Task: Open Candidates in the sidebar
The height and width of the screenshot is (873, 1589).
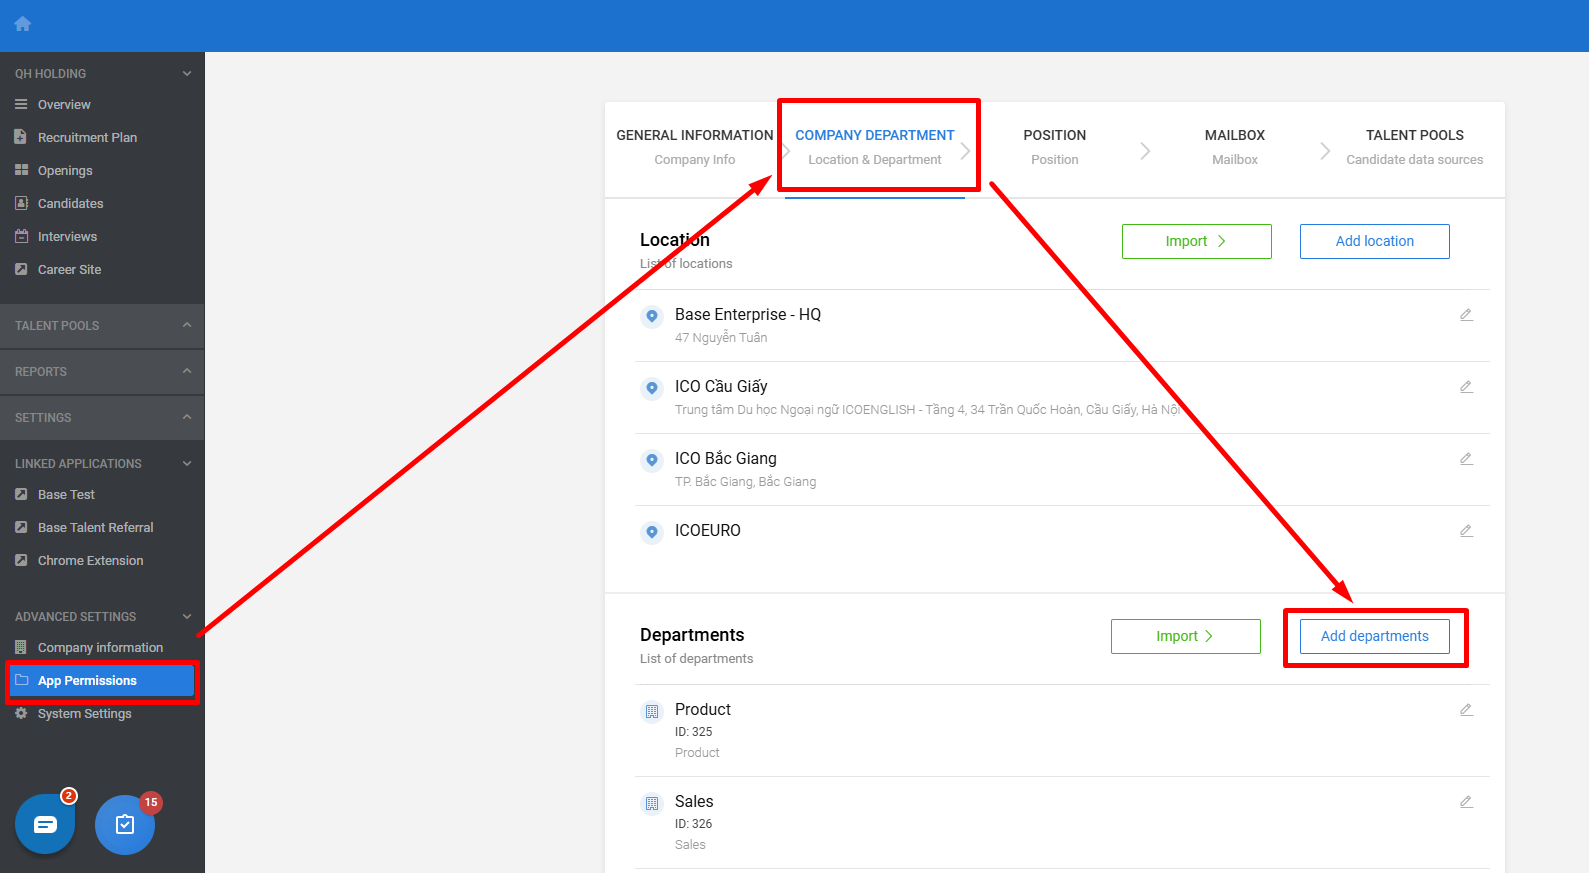Action: [x=70, y=203]
